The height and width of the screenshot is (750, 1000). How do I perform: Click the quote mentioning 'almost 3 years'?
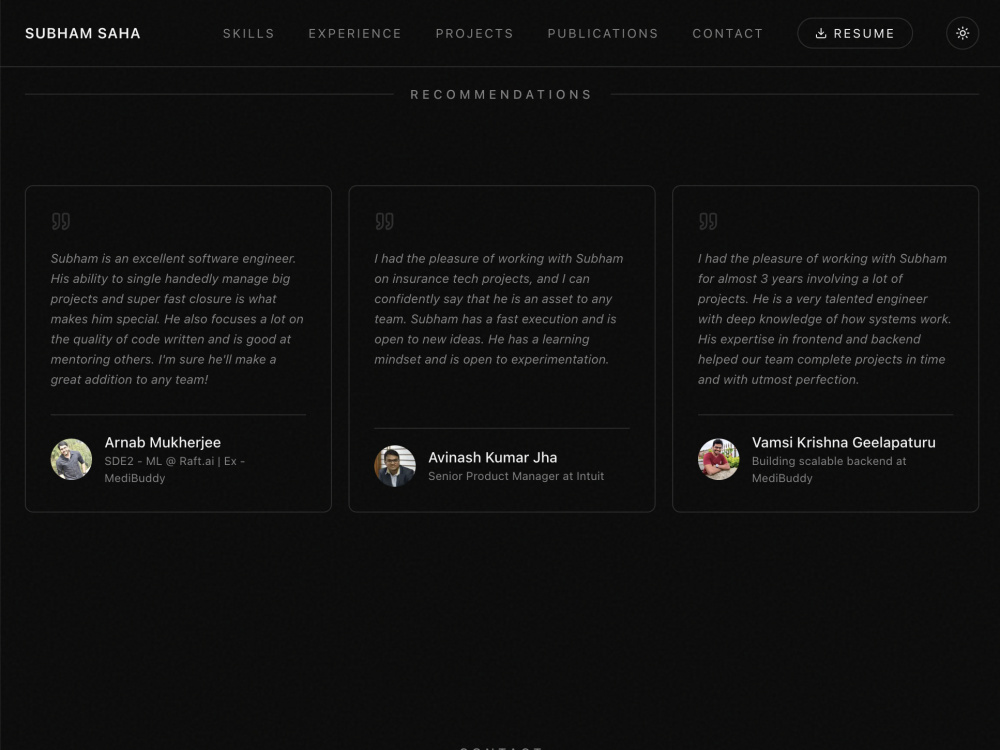pos(825,319)
